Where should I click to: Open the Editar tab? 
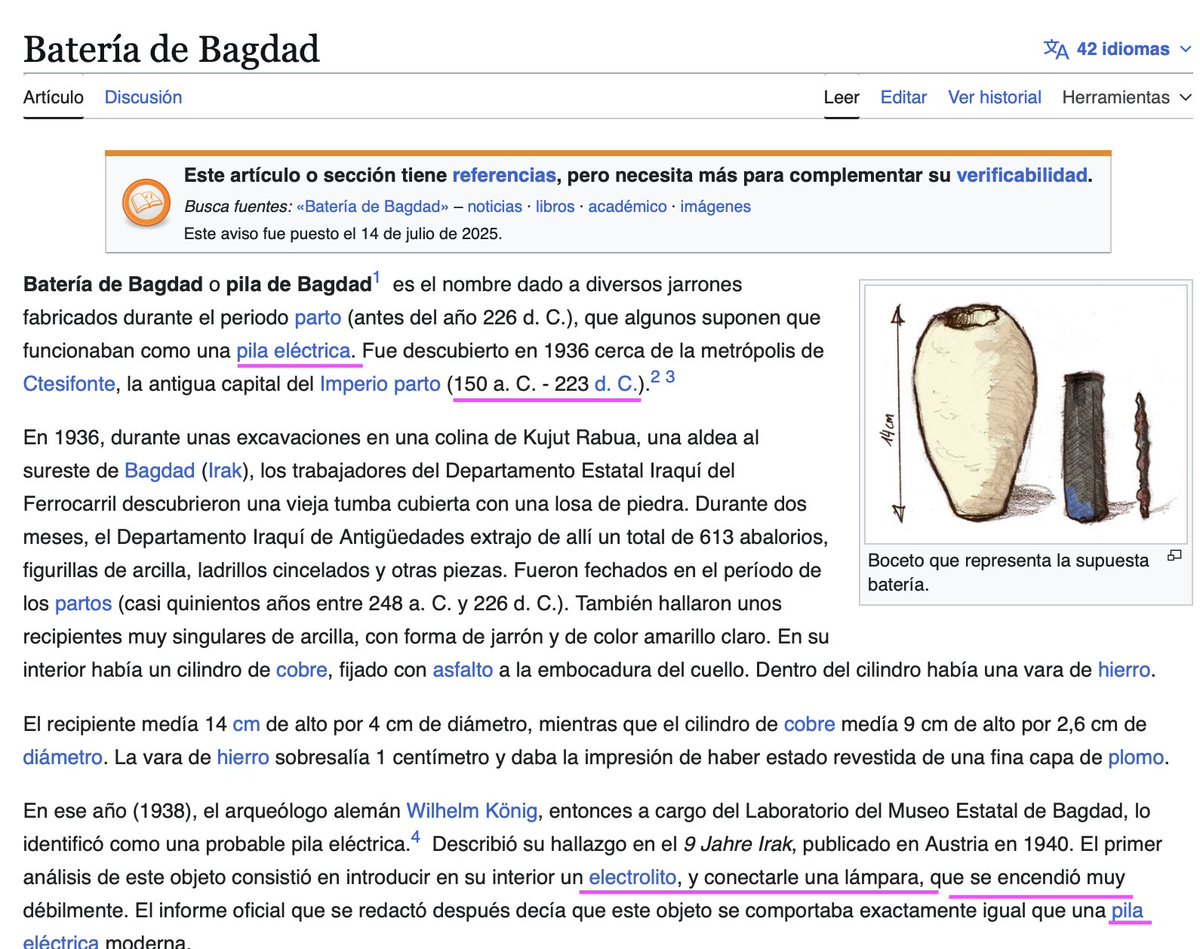pyautogui.click(x=903, y=97)
